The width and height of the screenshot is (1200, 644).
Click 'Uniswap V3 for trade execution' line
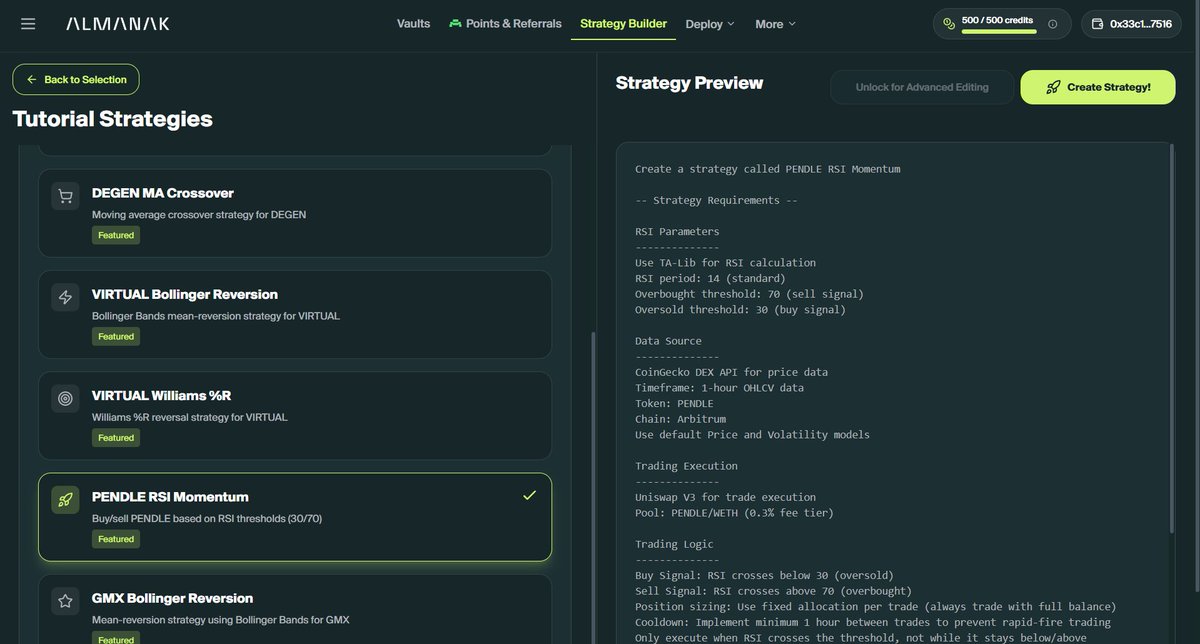pos(725,497)
